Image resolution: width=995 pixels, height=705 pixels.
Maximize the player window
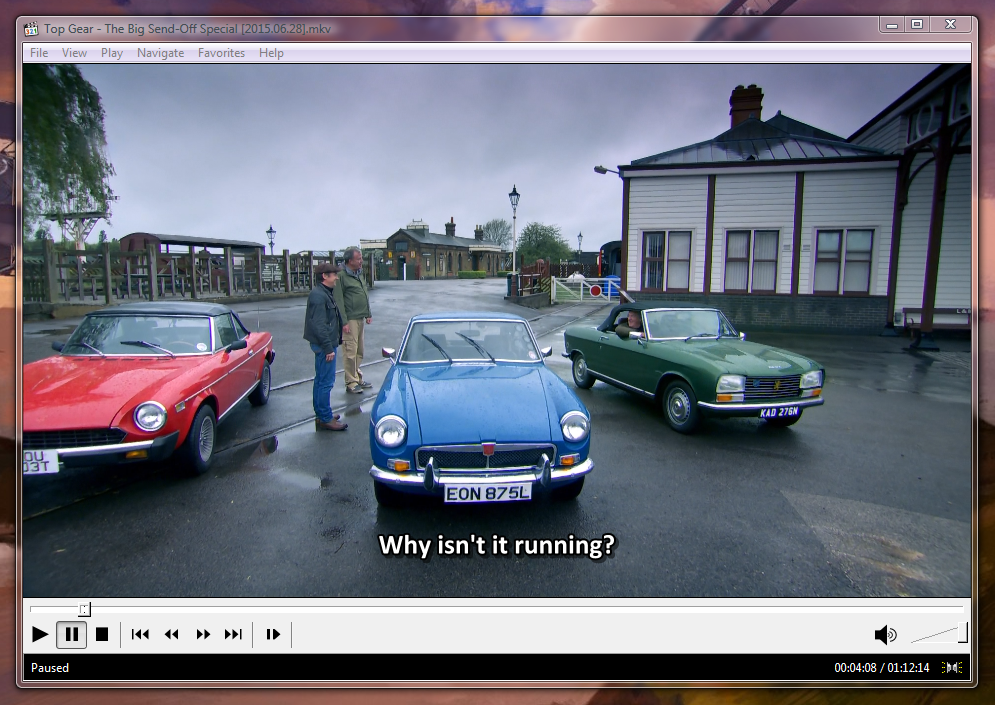917,25
